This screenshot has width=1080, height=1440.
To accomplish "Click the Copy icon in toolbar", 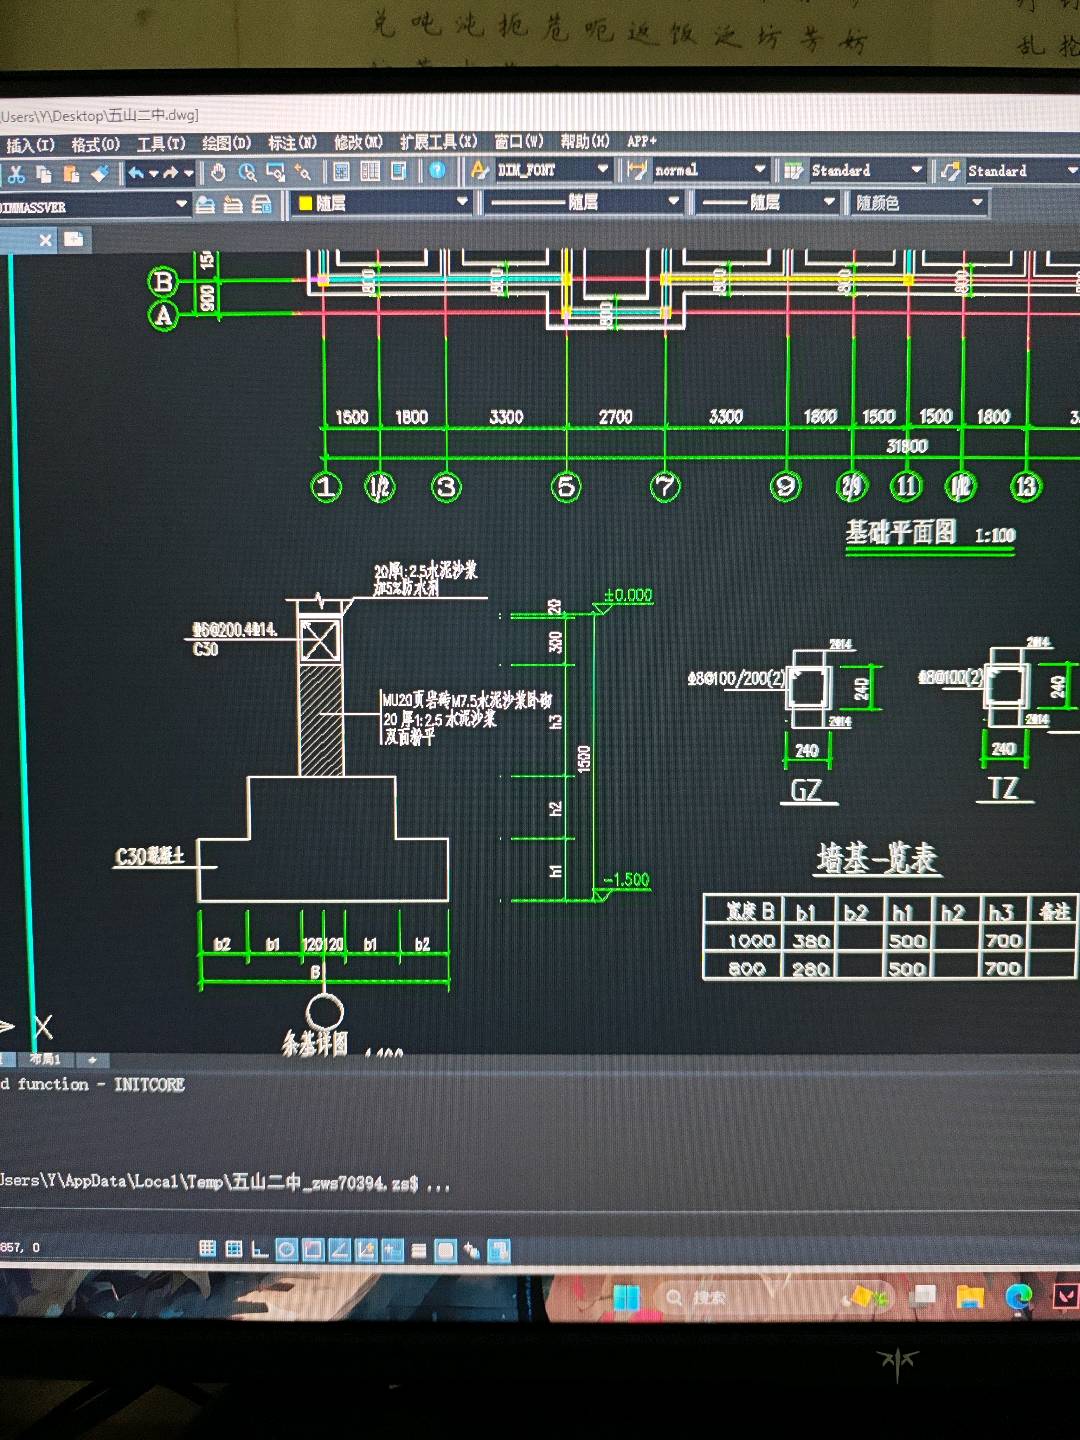I will 43,174.
